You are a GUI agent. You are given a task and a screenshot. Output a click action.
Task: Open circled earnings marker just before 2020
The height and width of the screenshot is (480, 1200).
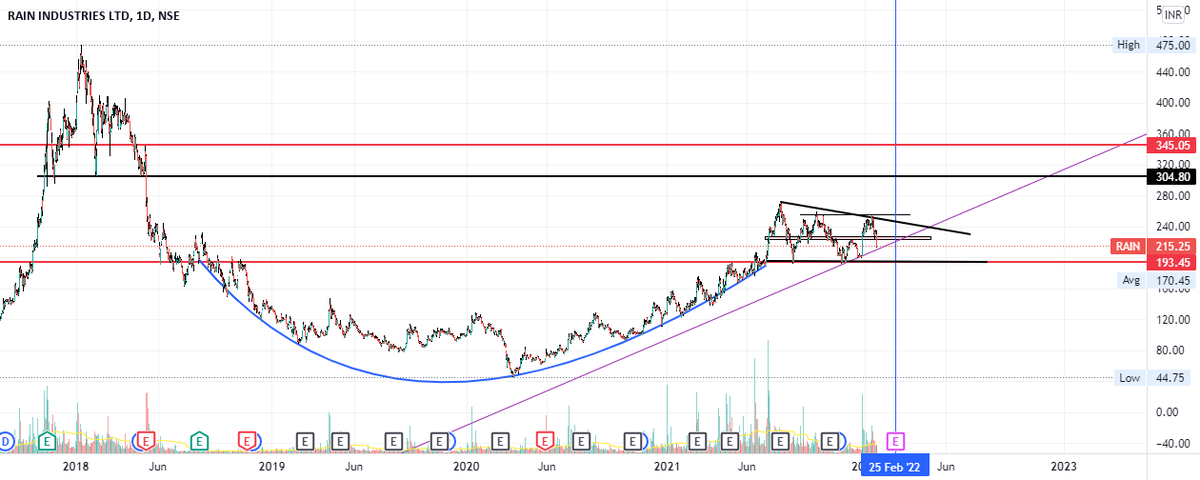(439, 441)
